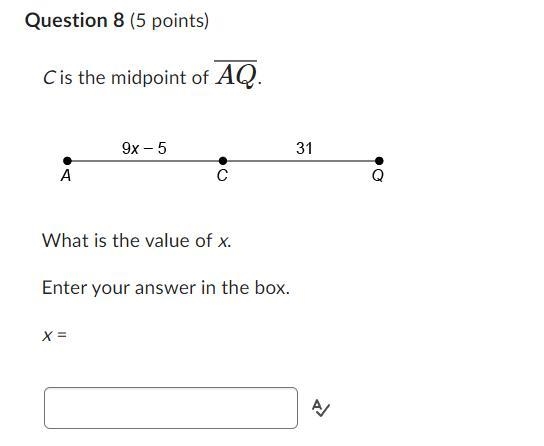This screenshot has width=544, height=446.
Task: Click the line between points A and C
Action: pyautogui.click(x=145, y=161)
